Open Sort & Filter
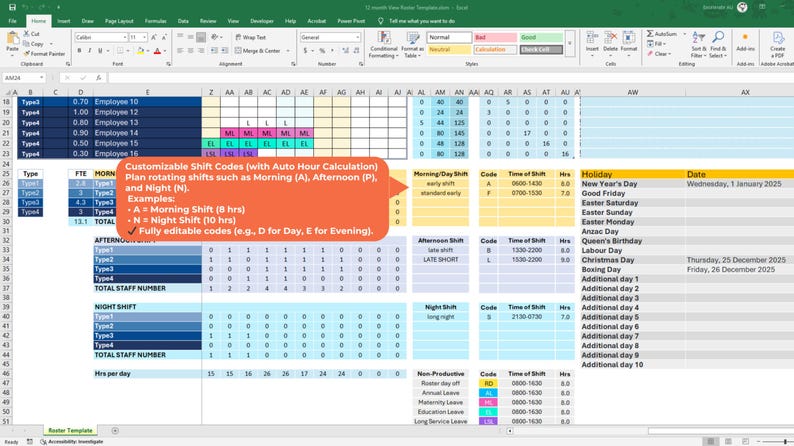 (698, 45)
